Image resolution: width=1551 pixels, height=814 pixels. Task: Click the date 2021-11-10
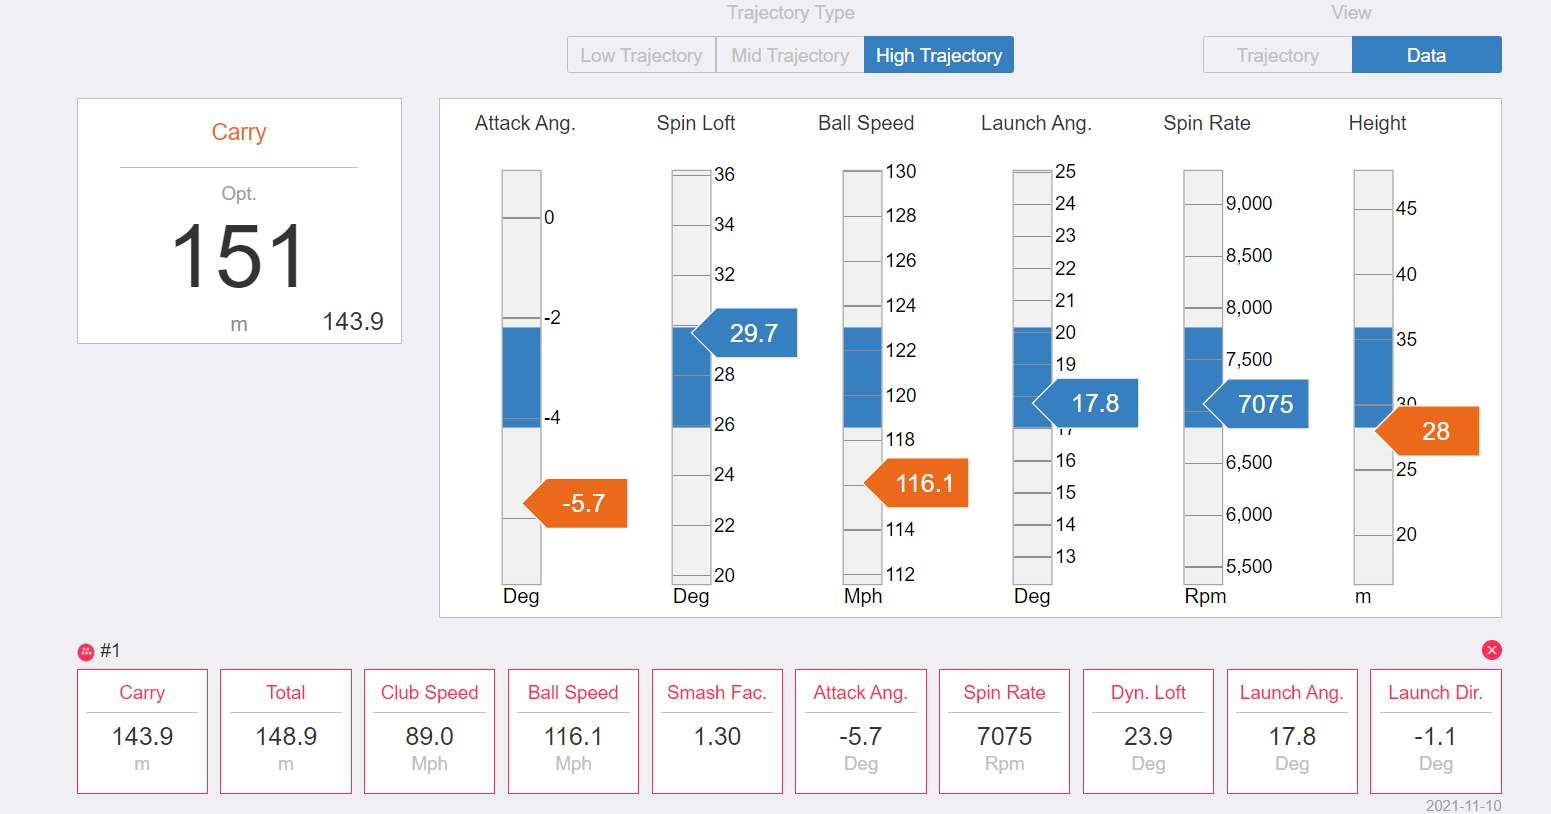click(x=1464, y=805)
